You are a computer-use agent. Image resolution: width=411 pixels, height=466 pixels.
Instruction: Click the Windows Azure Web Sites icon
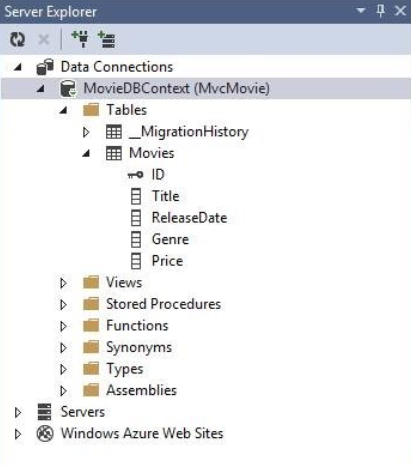pyautogui.click(x=45, y=434)
